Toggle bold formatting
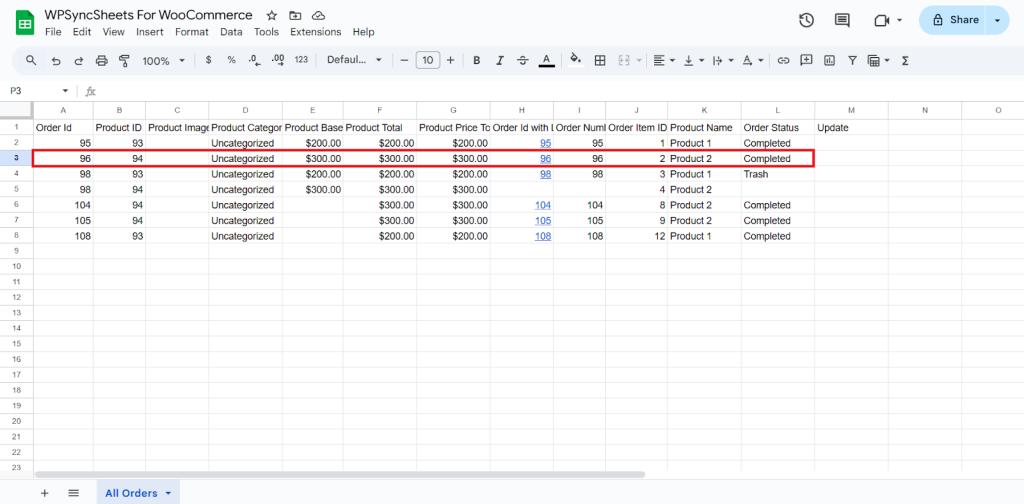The width and height of the screenshot is (1024, 504). [477, 60]
